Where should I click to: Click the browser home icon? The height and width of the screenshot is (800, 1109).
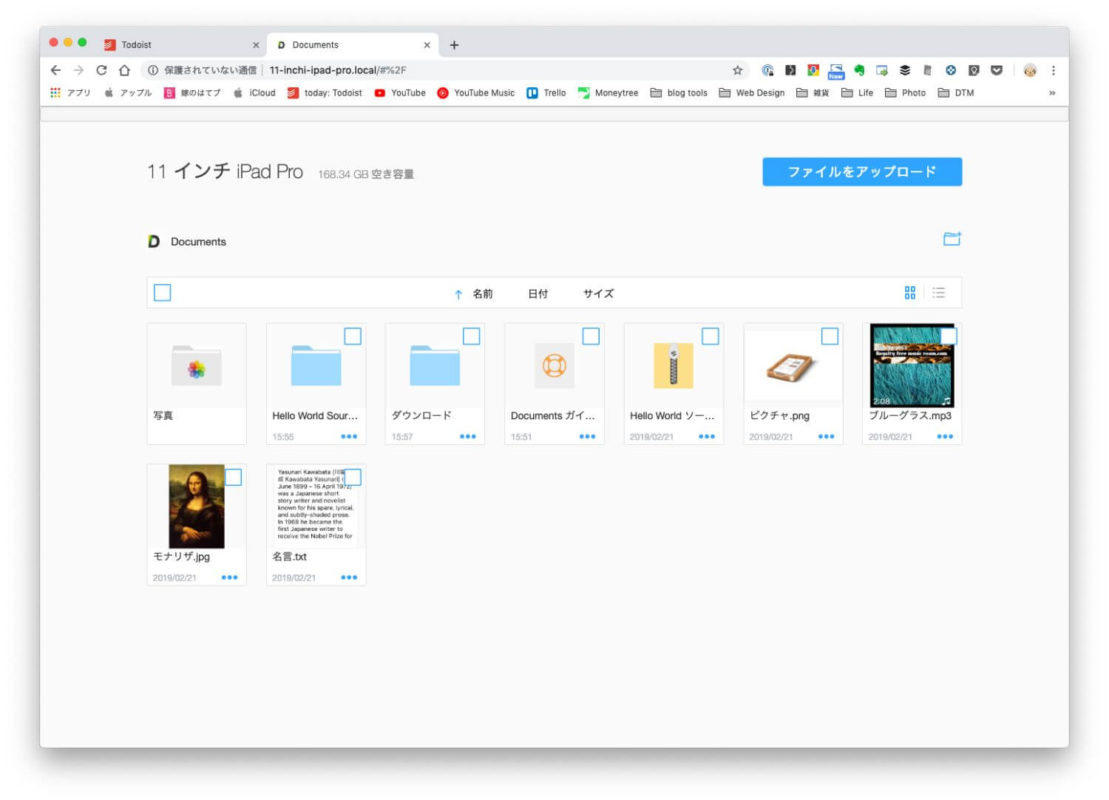tap(124, 71)
